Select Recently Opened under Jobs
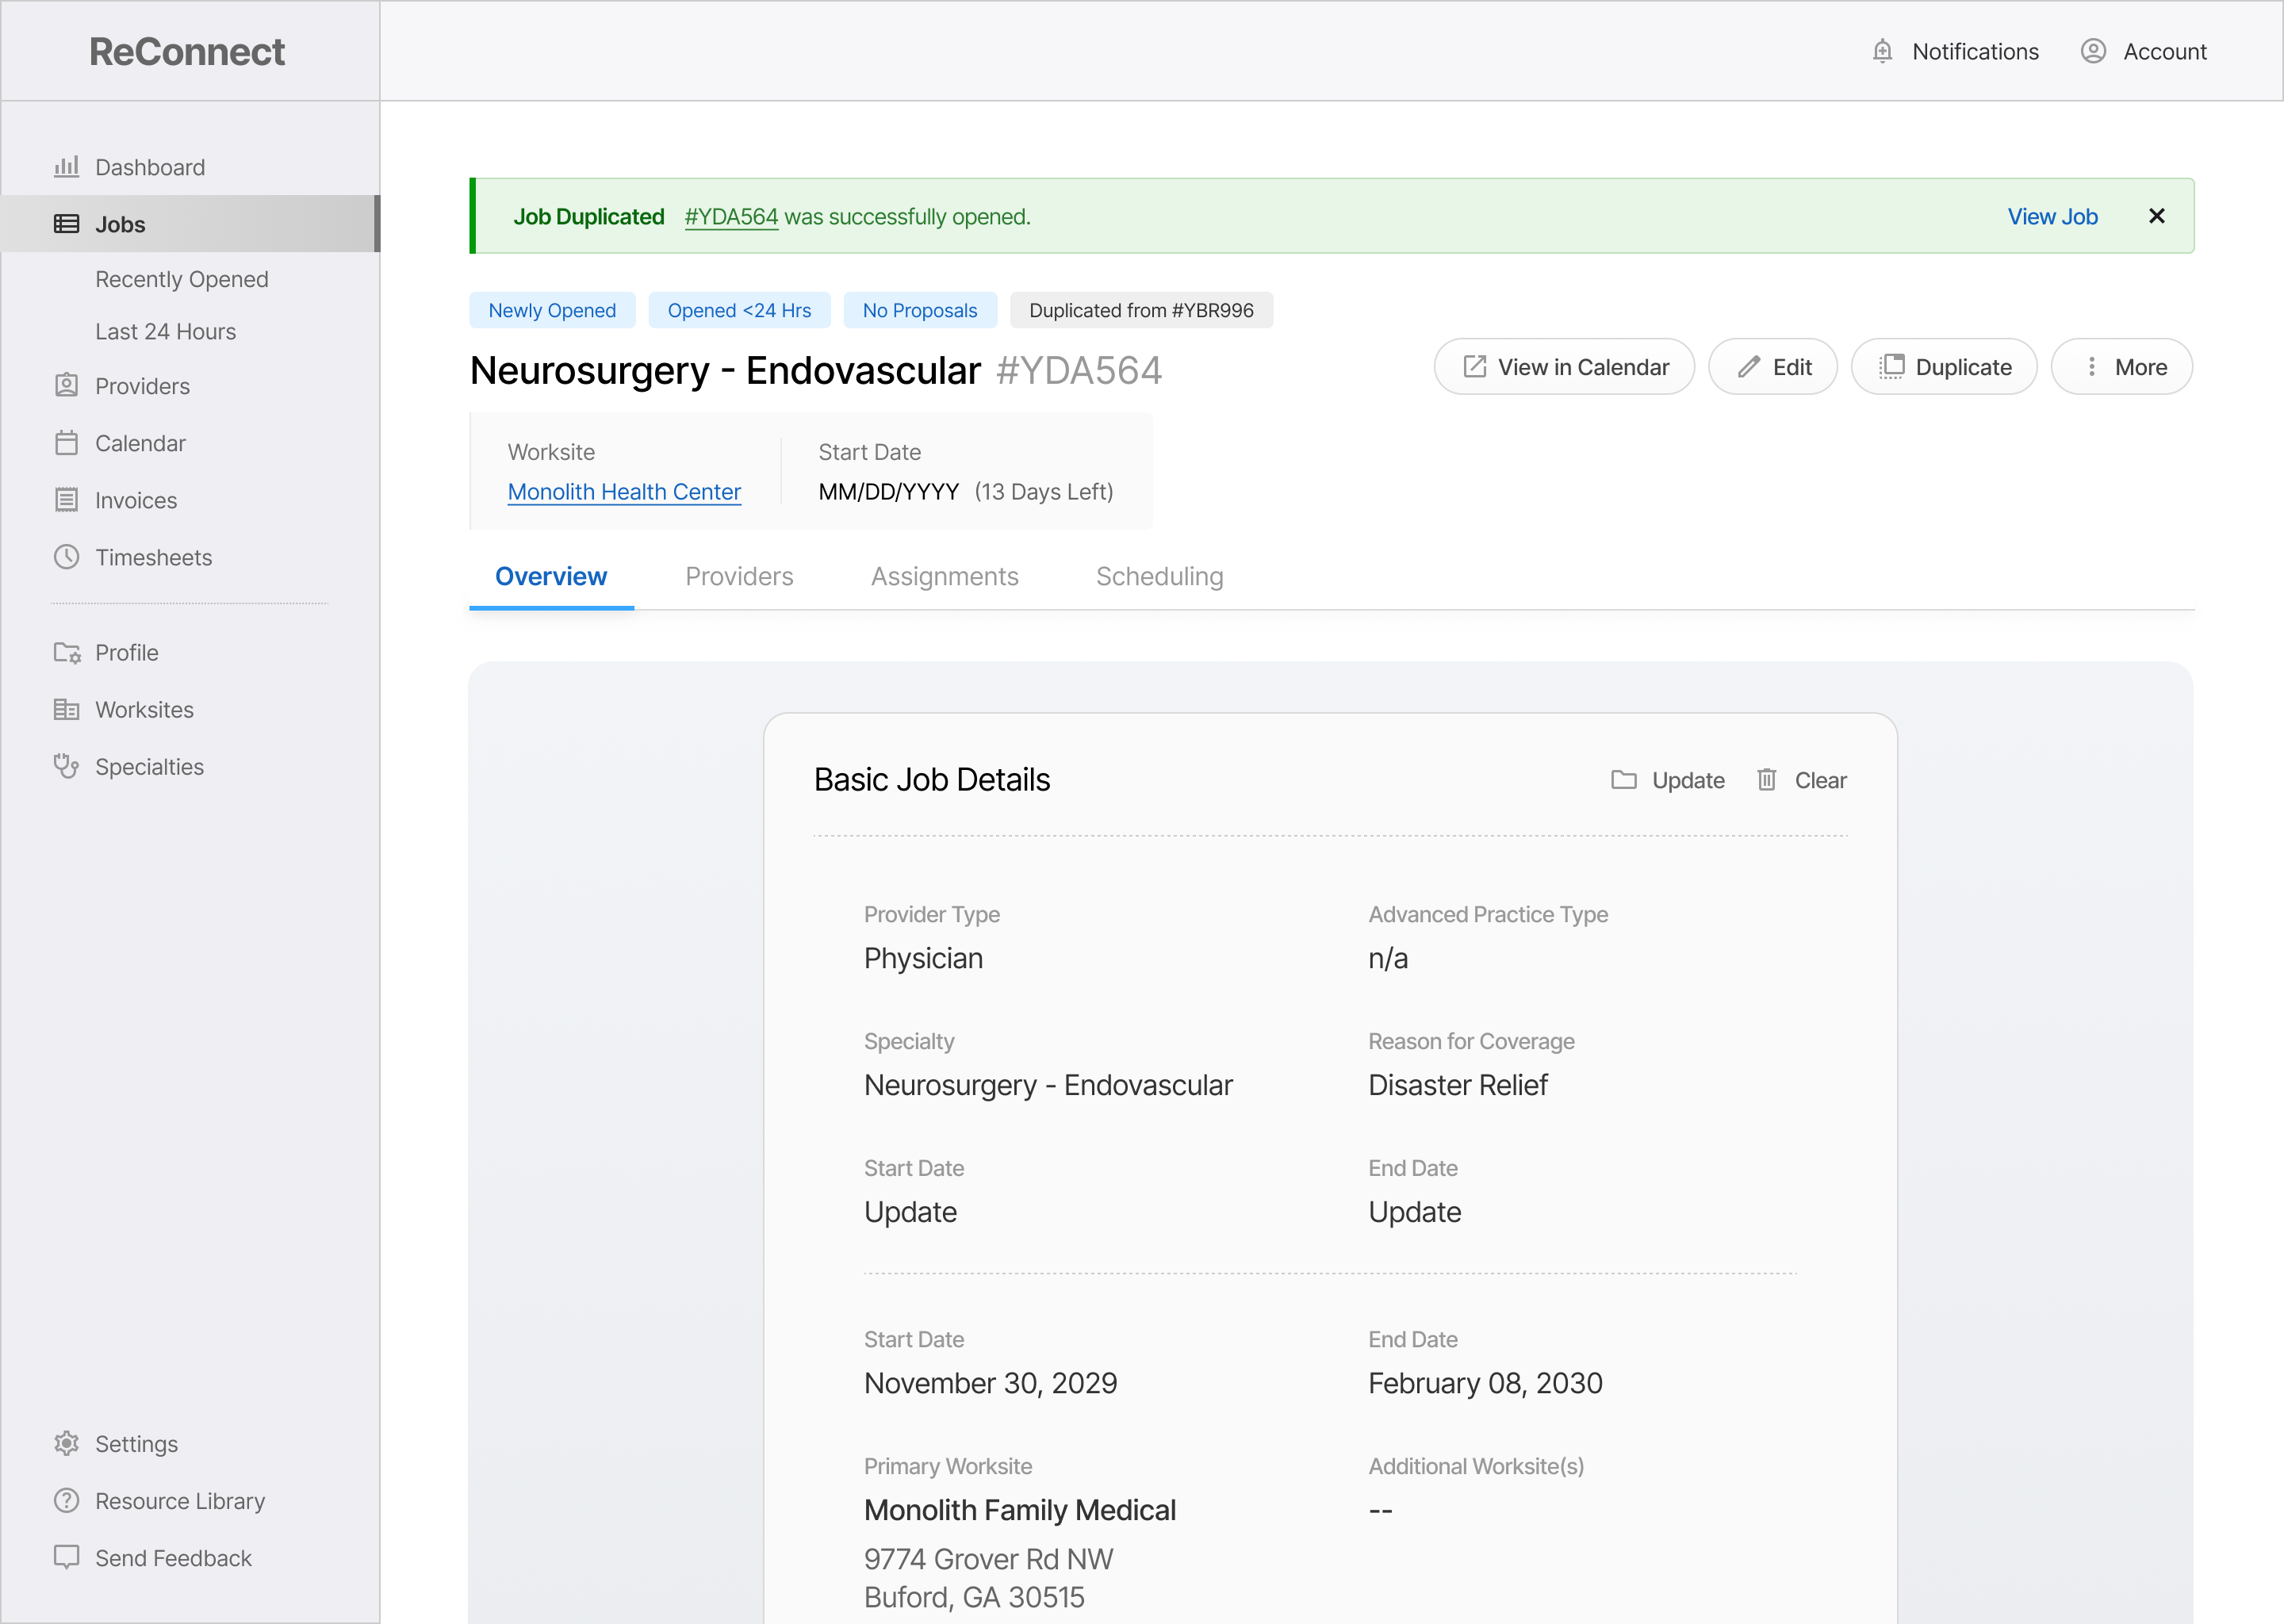The image size is (2284, 1624). pos(181,279)
